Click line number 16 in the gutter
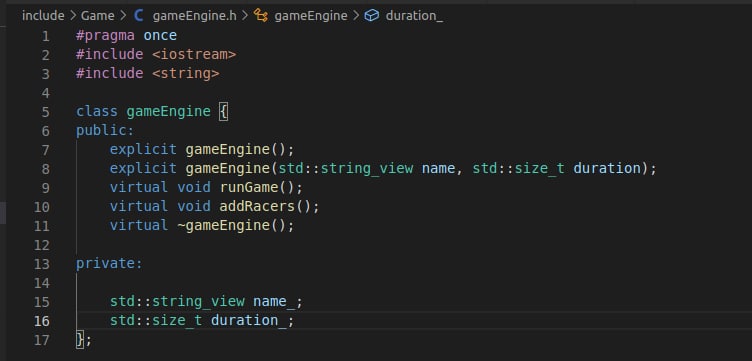752x361 pixels. point(42,321)
